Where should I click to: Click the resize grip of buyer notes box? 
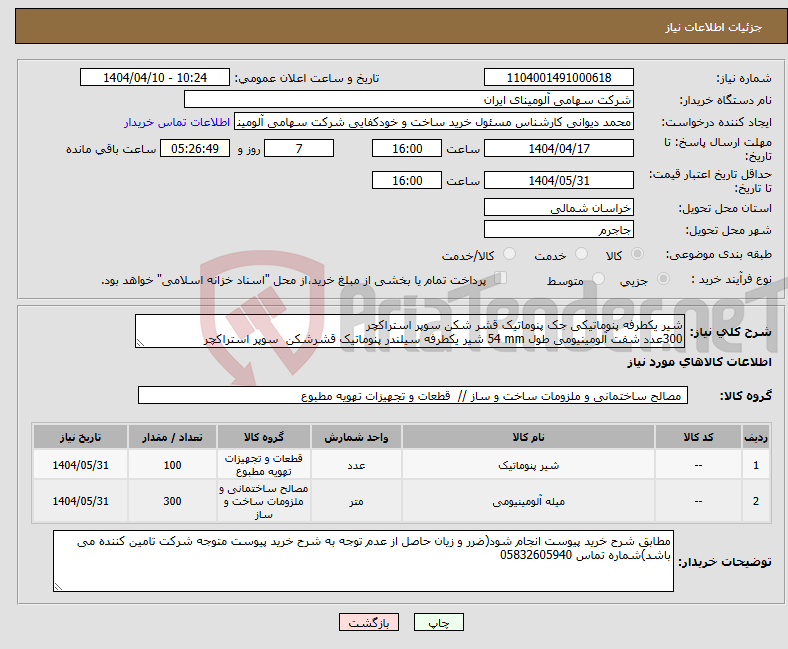[x=58, y=587]
